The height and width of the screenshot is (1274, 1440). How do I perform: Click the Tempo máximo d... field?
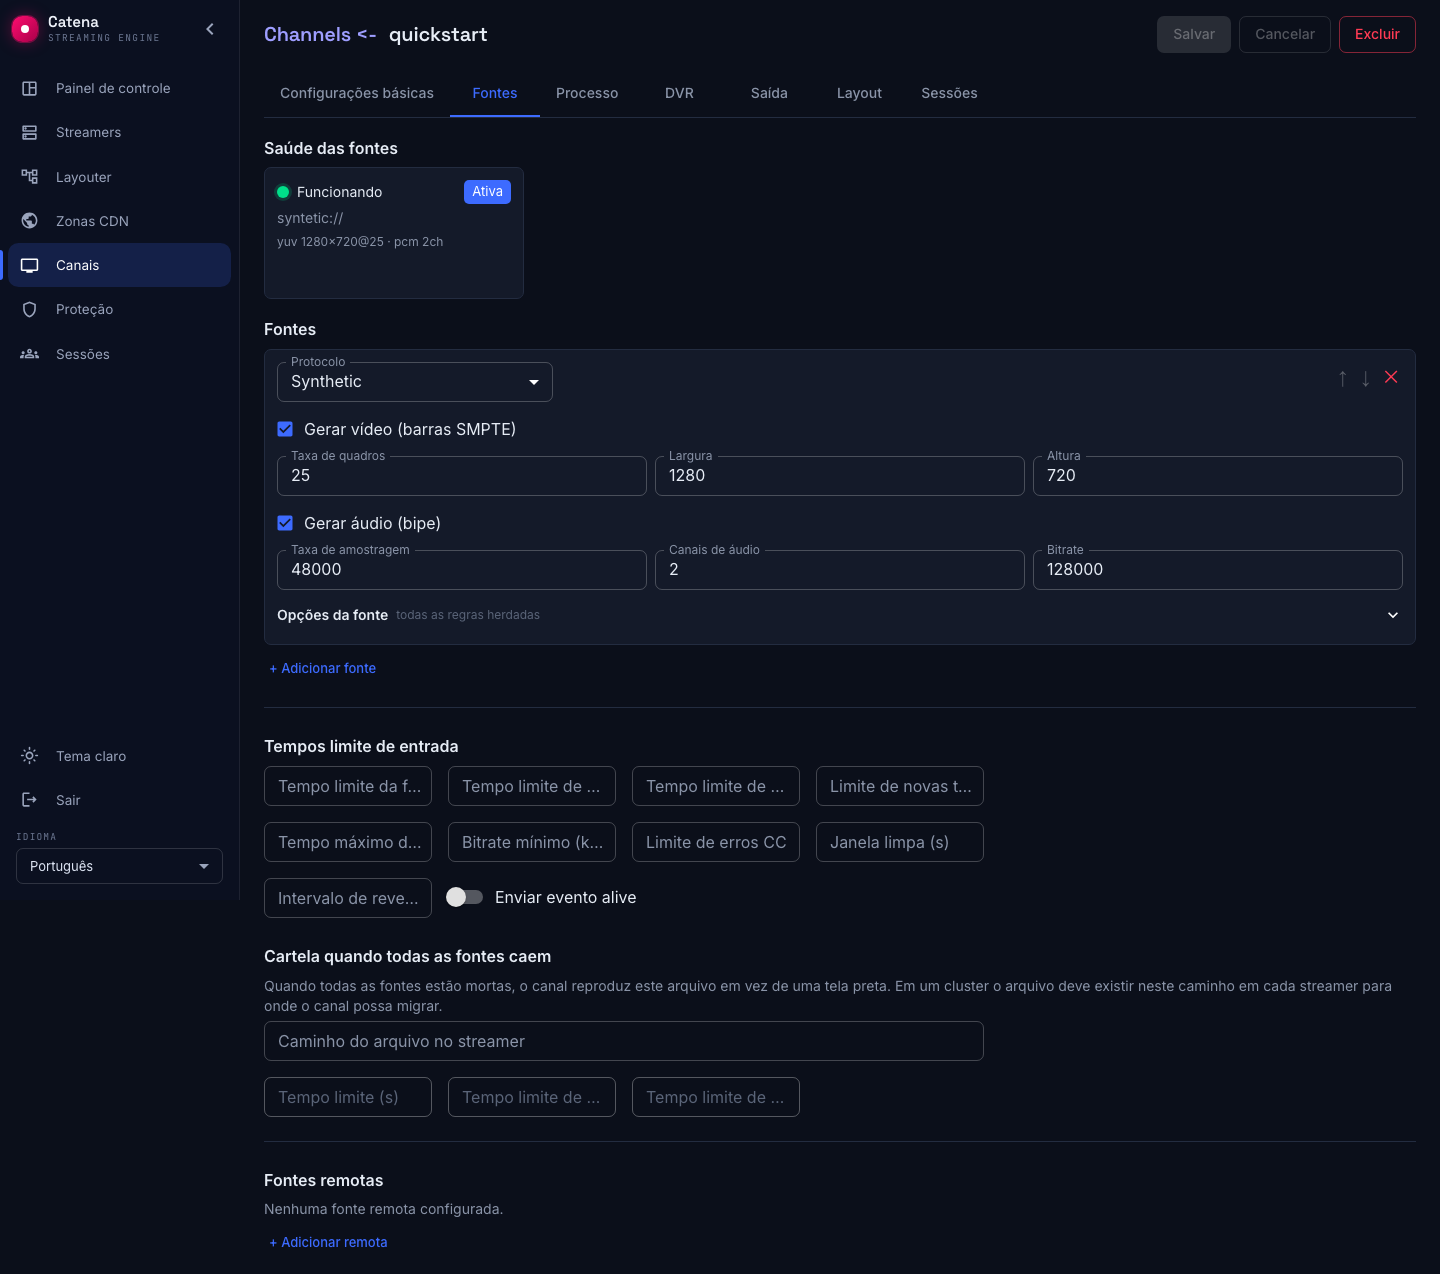click(x=348, y=842)
